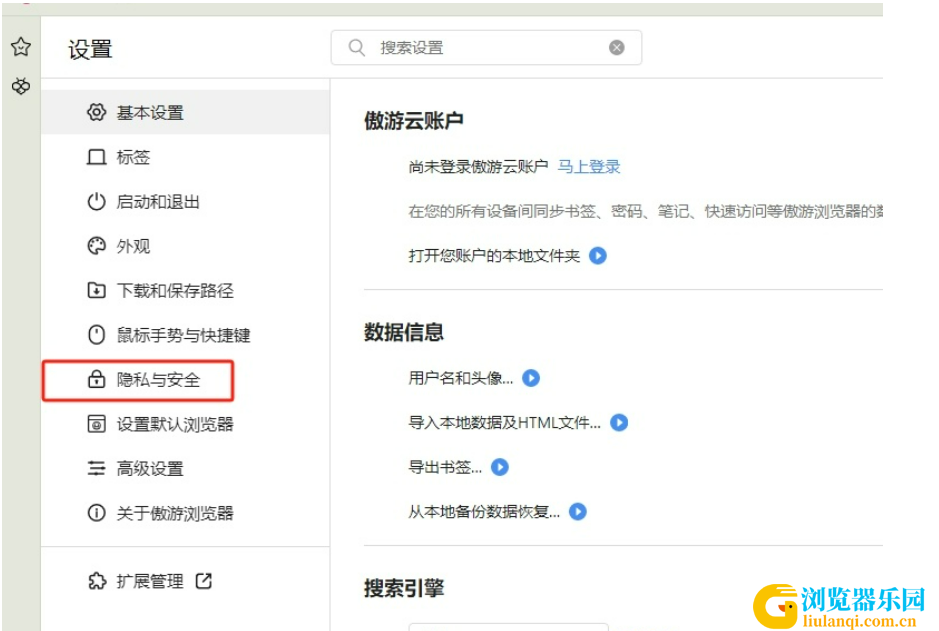Click the 数据信息 heading
Screen dimensions: 939x631
tap(404, 332)
